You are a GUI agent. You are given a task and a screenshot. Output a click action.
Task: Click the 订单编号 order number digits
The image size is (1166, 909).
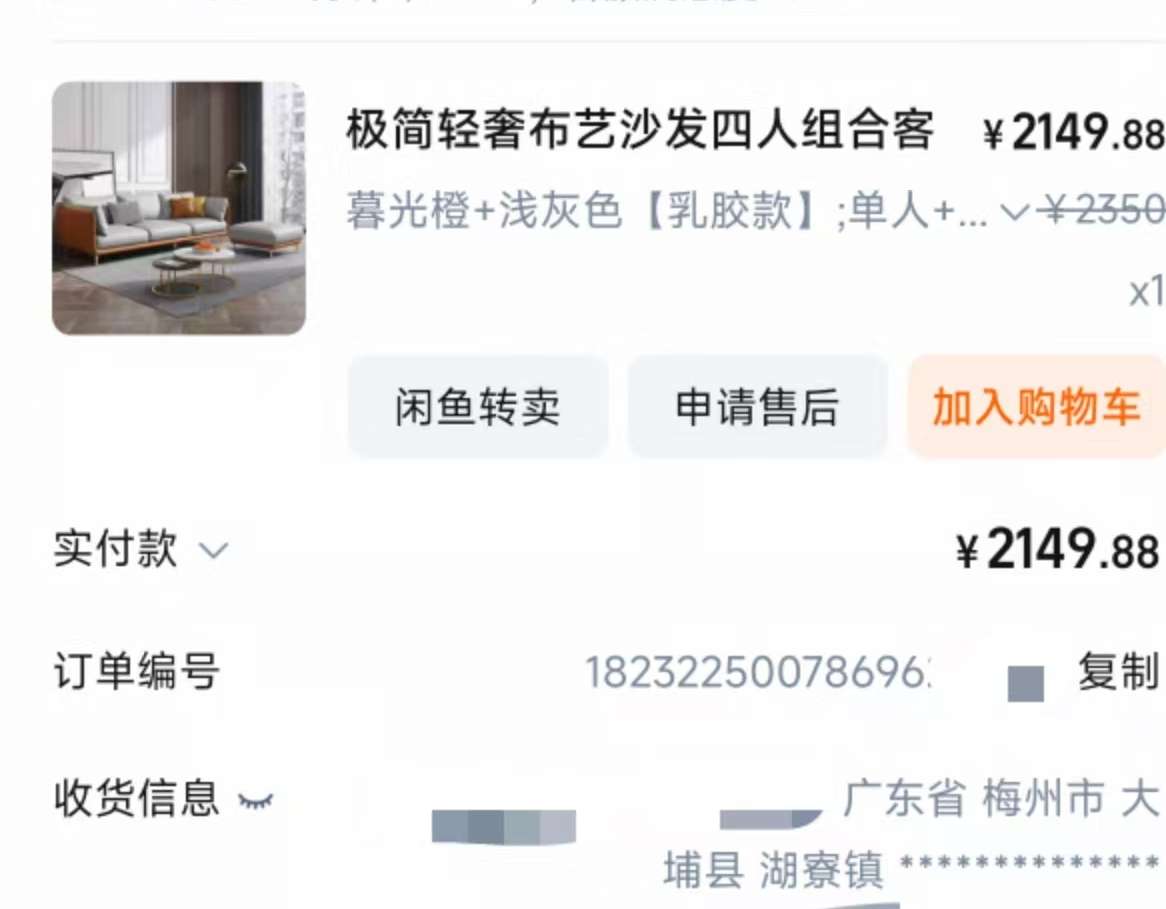coord(757,672)
